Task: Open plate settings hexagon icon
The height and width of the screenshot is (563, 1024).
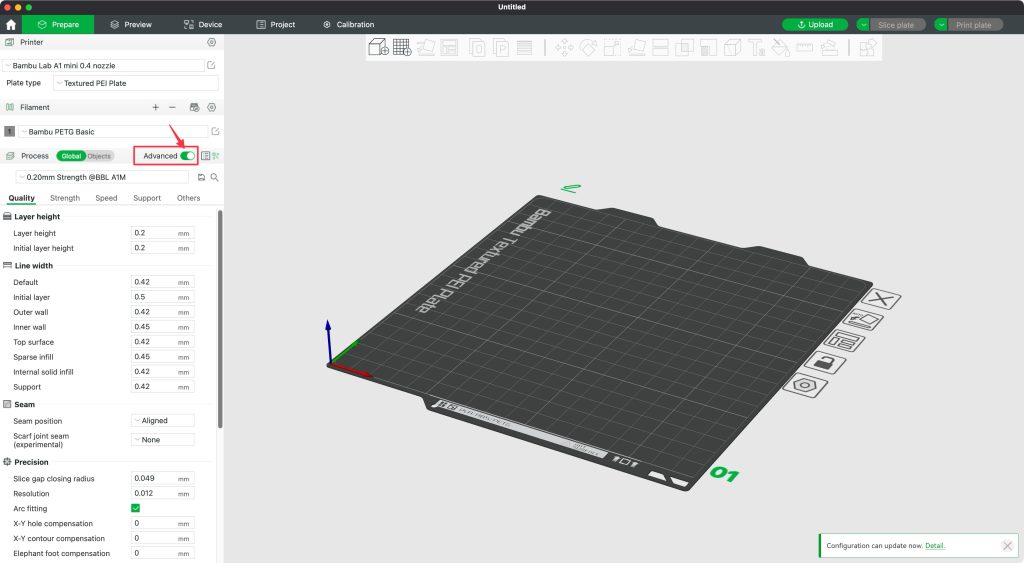Action: pyautogui.click(x=803, y=385)
